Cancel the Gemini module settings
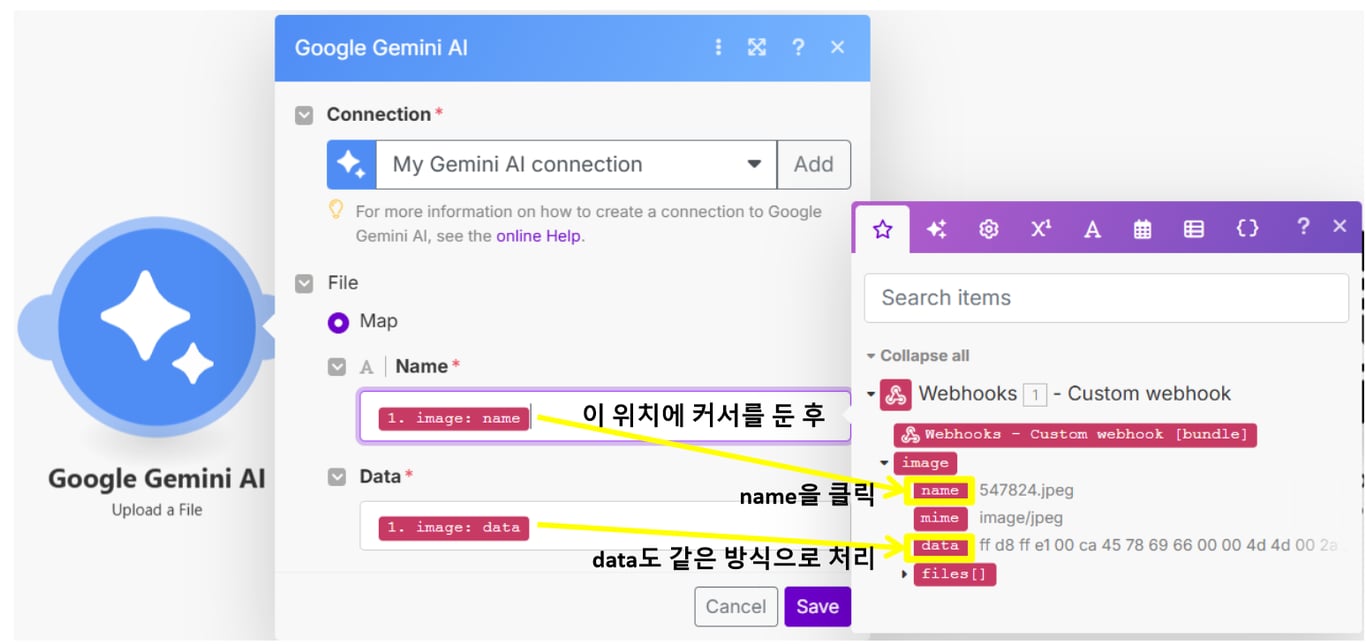This screenshot has height=644, width=1366. click(736, 607)
